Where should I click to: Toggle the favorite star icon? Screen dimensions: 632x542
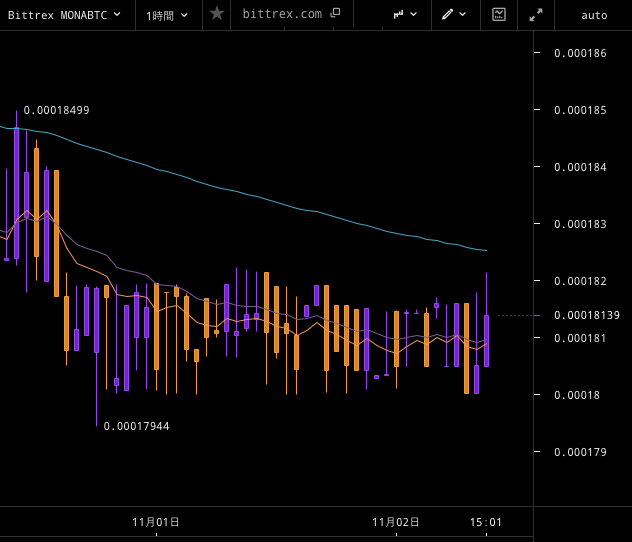point(217,14)
